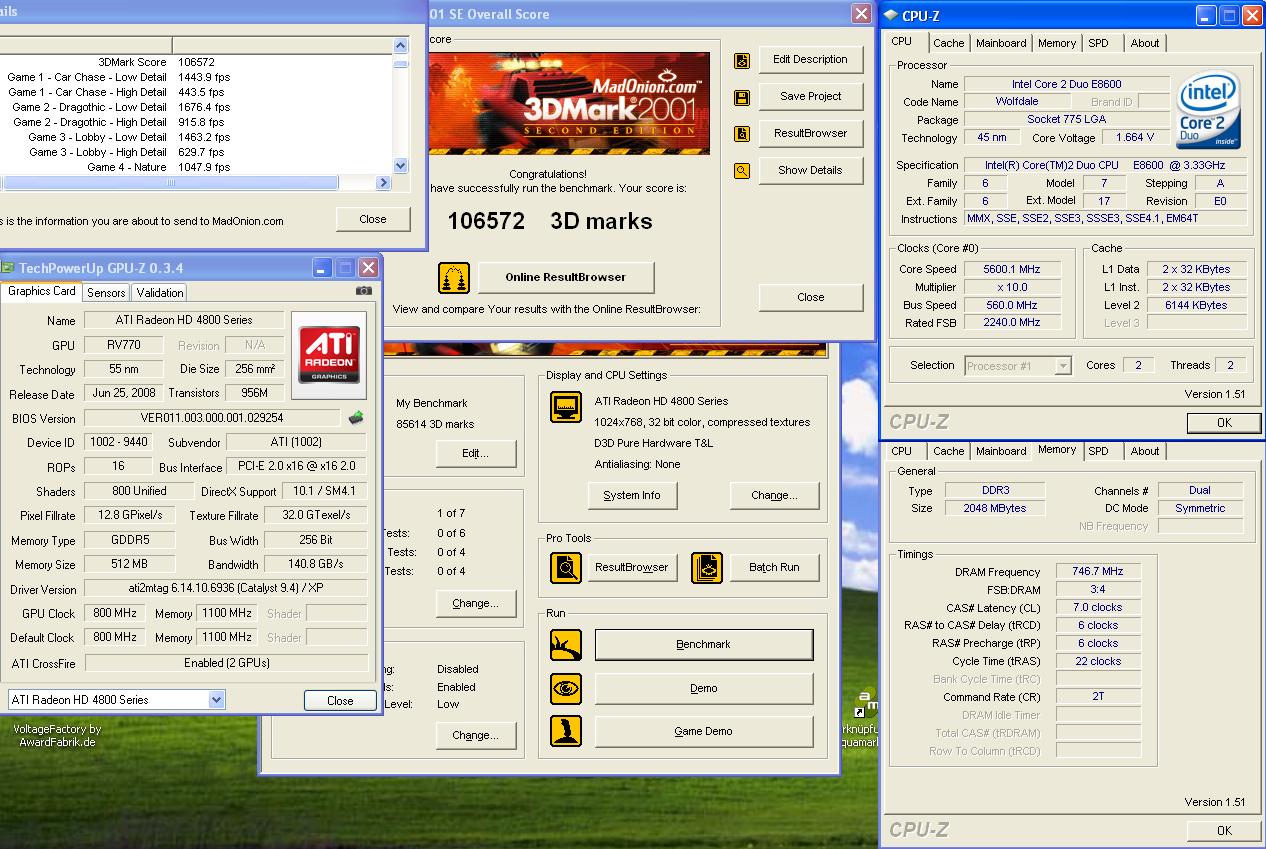Open the CPU tab in lower CPU-Z window
The height and width of the screenshot is (849, 1266).
click(x=902, y=451)
